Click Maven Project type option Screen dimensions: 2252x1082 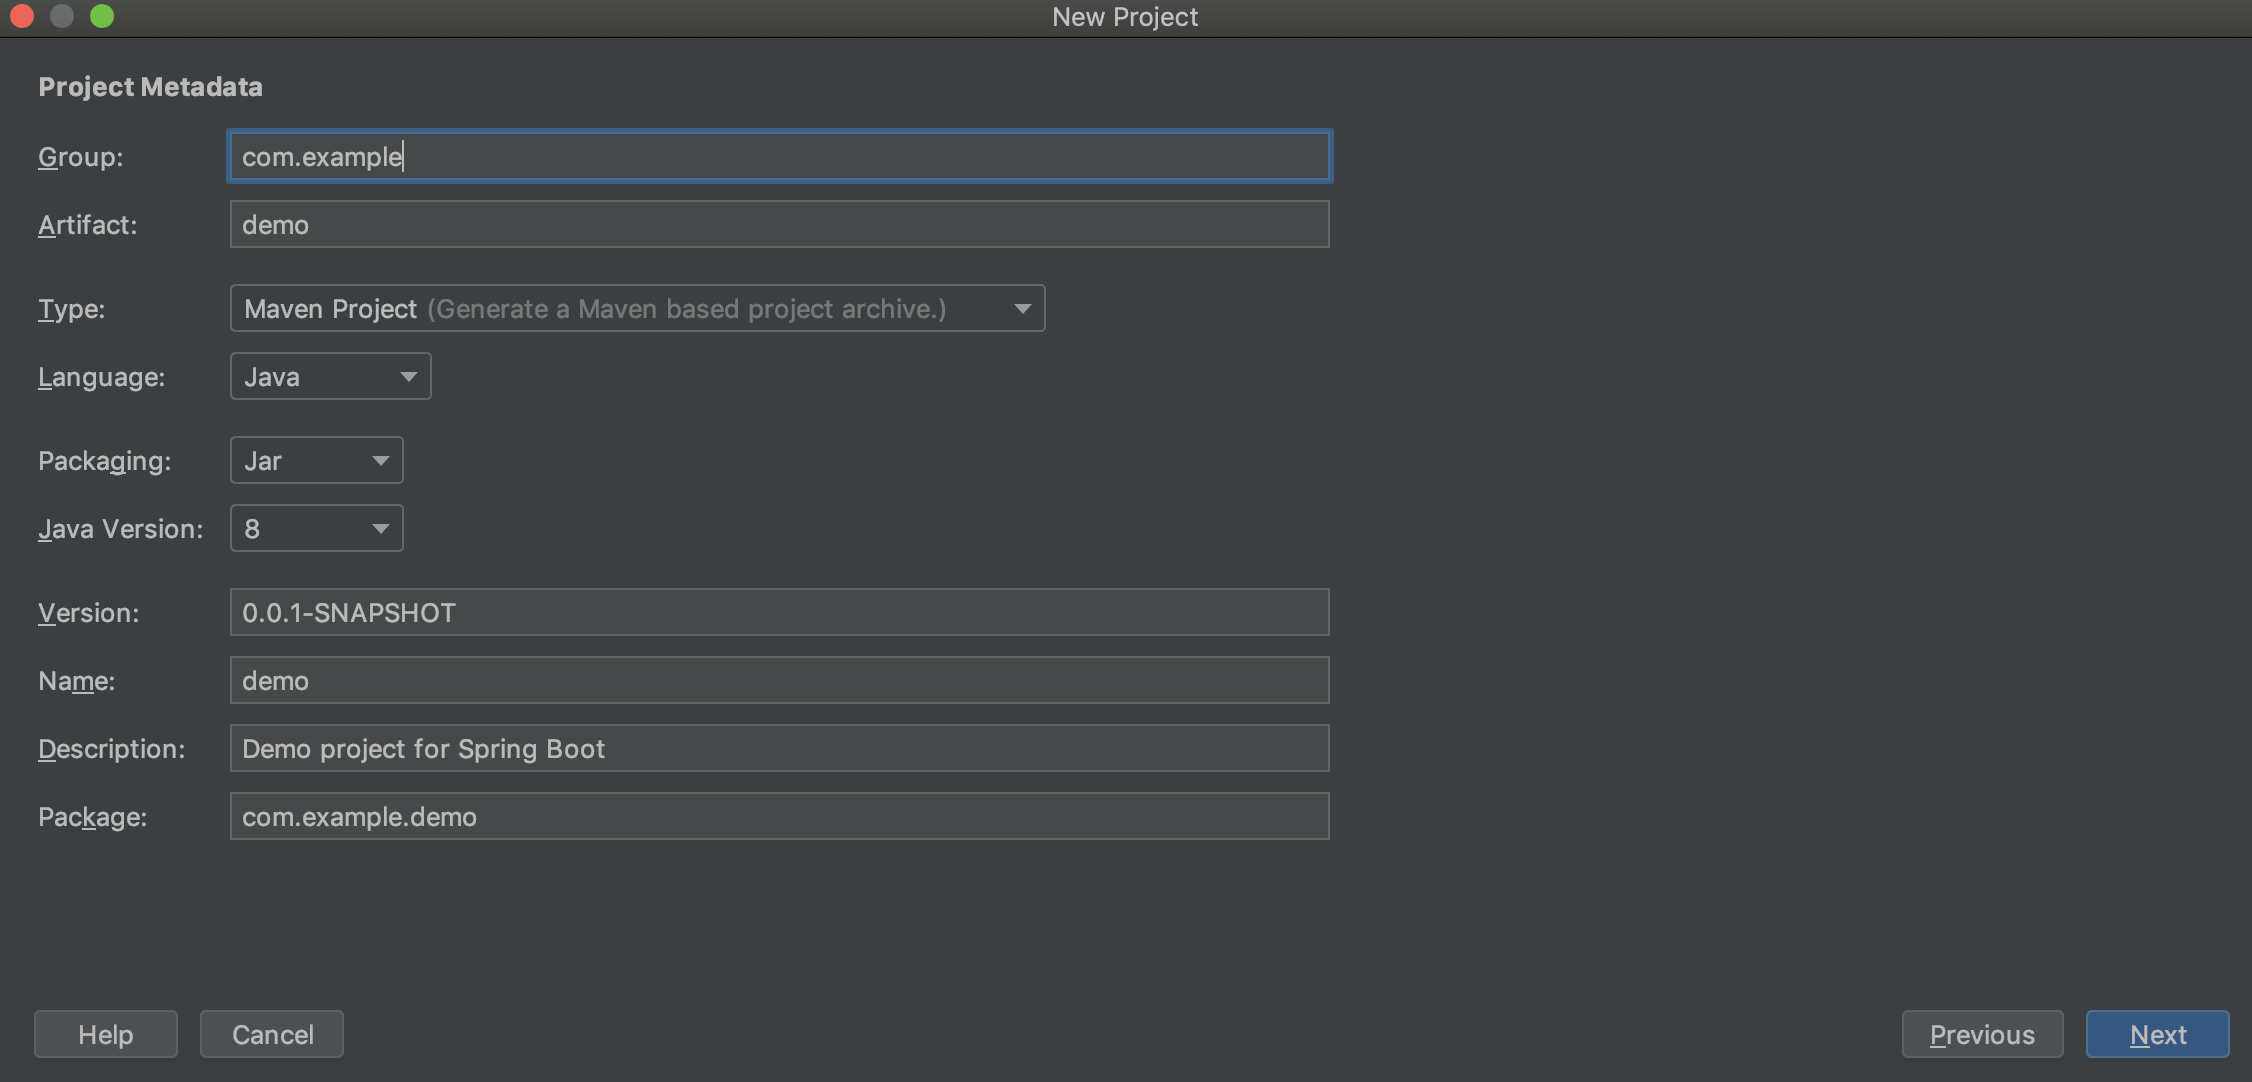click(x=638, y=306)
